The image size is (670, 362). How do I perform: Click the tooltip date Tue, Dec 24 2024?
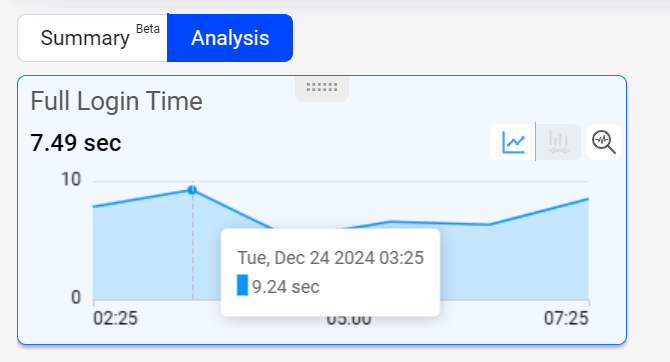(306, 258)
